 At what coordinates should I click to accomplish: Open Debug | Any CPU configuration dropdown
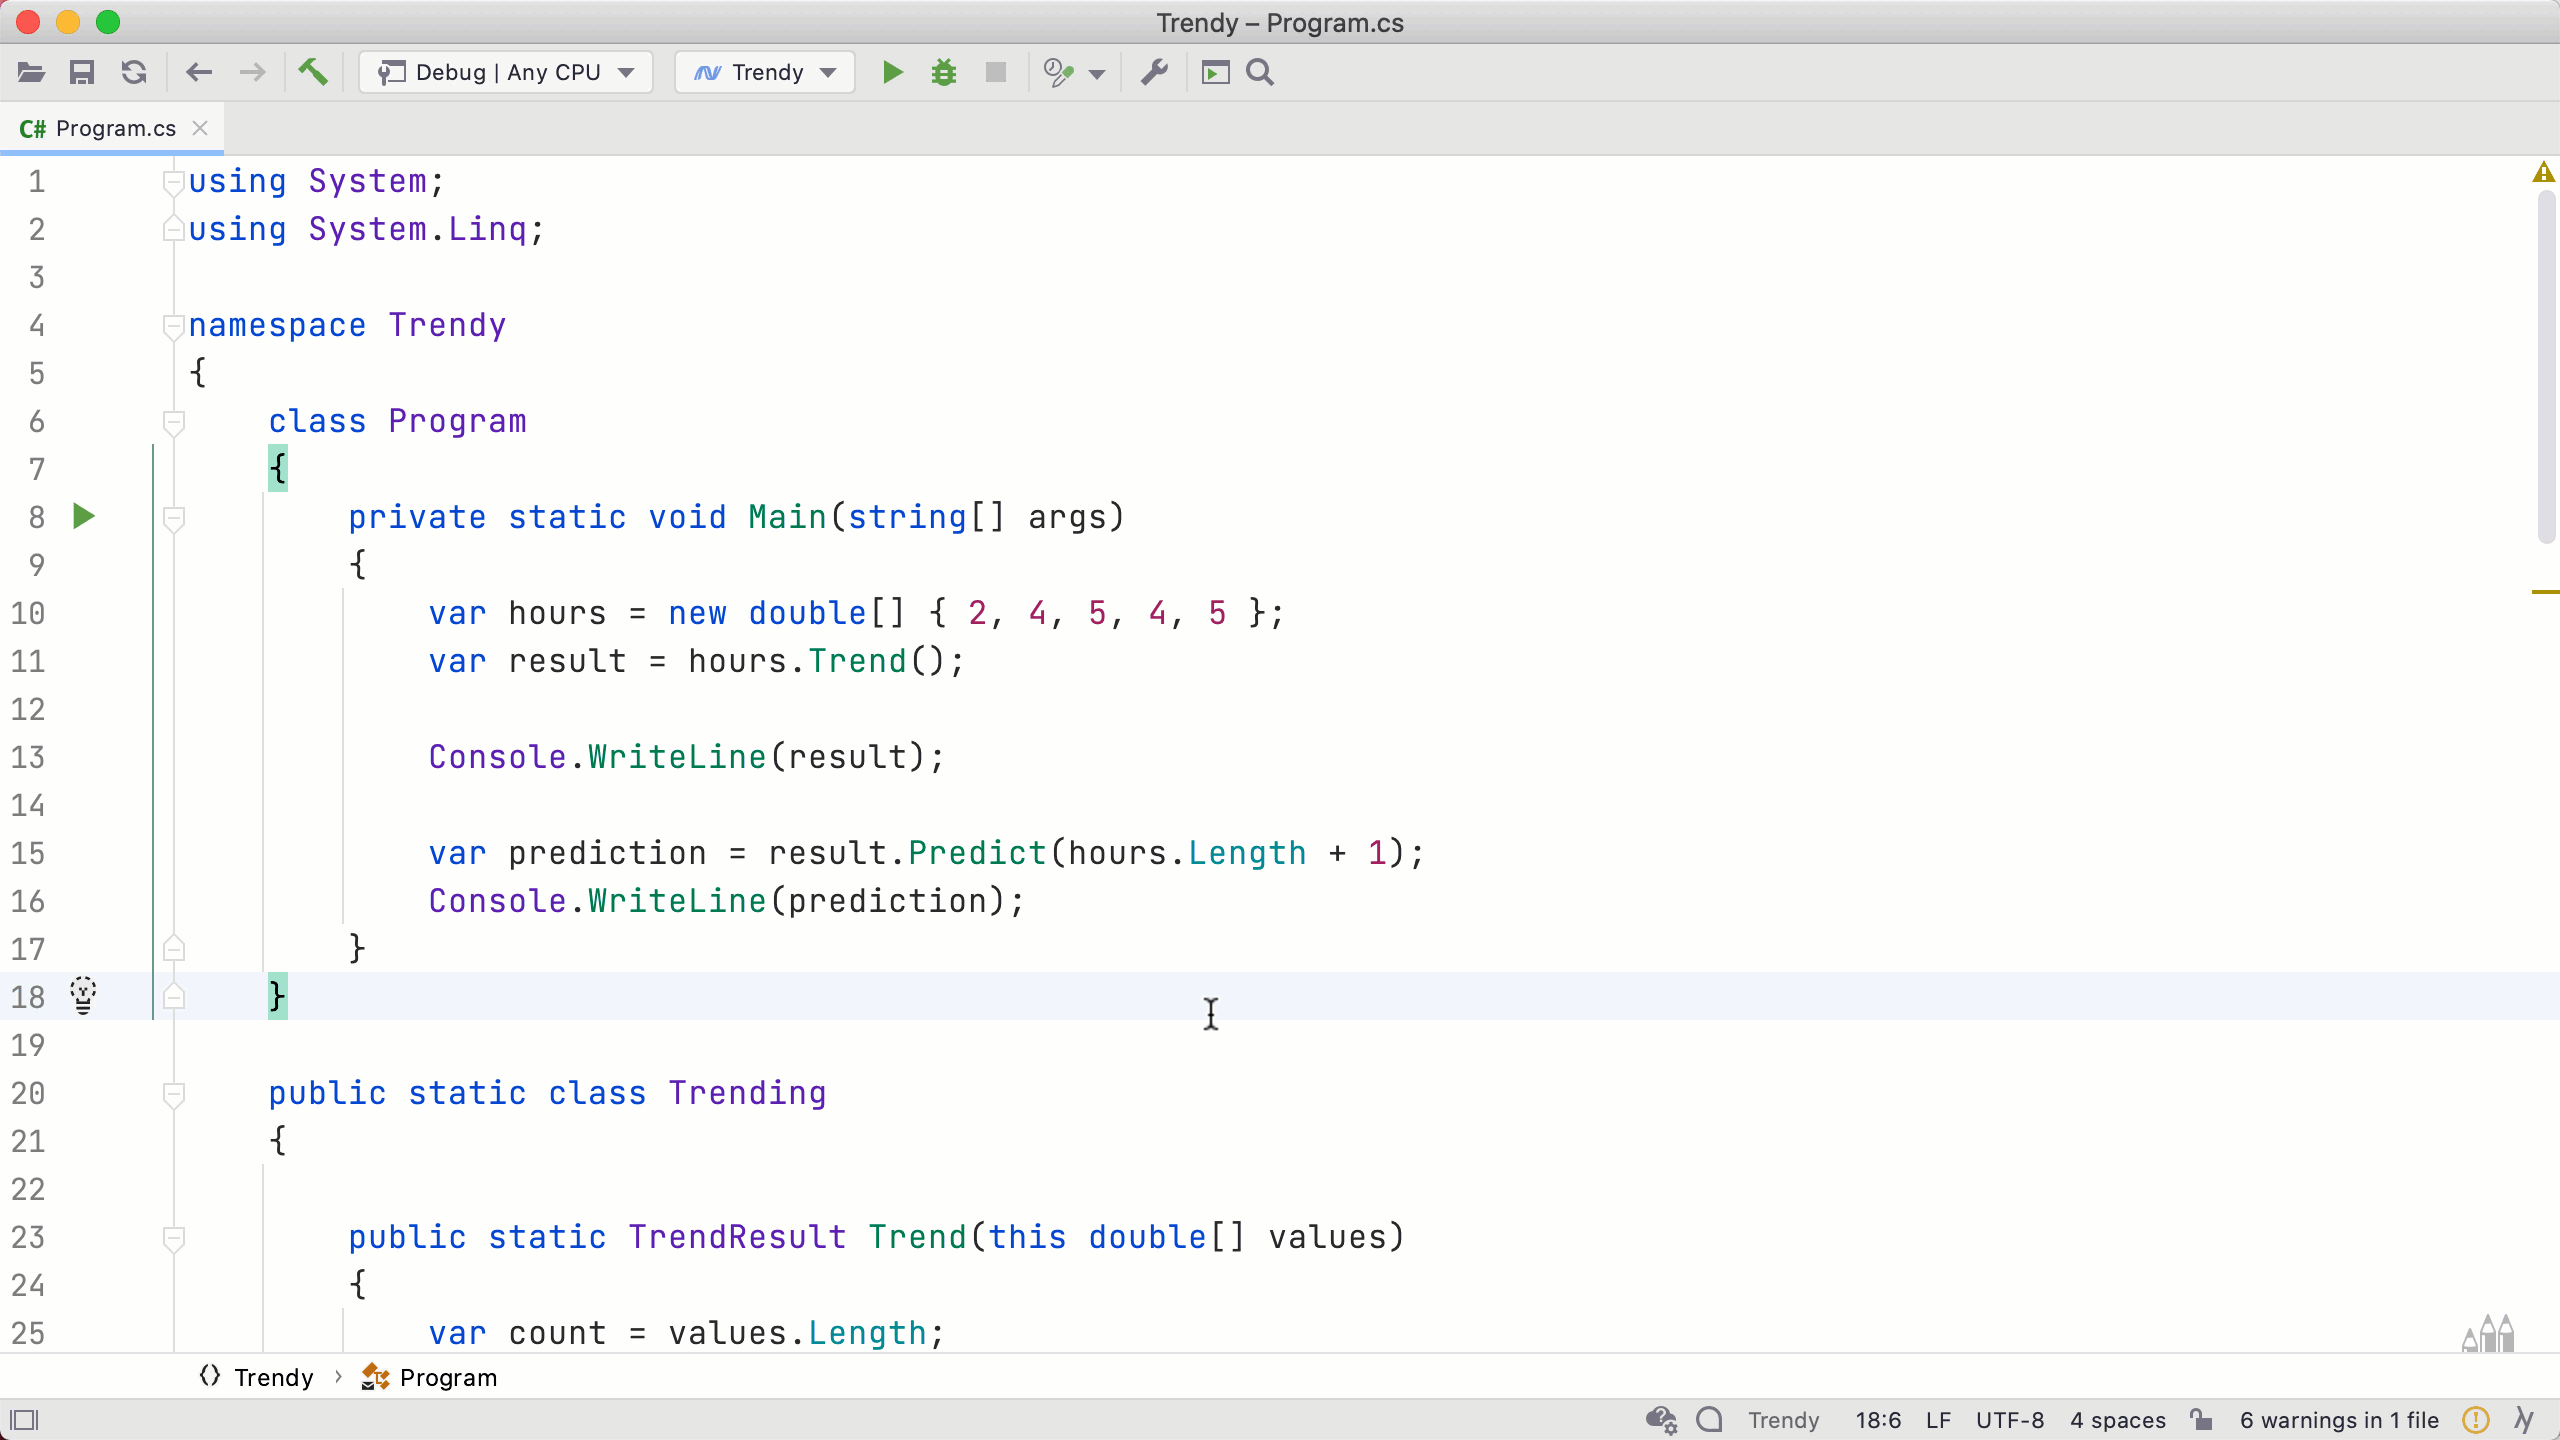pos(506,72)
